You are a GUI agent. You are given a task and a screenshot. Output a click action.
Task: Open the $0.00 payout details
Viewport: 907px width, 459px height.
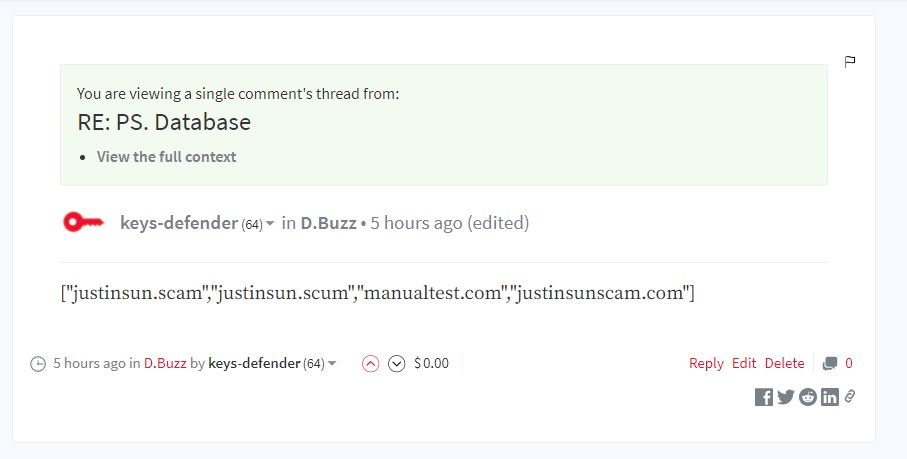click(x=432, y=364)
